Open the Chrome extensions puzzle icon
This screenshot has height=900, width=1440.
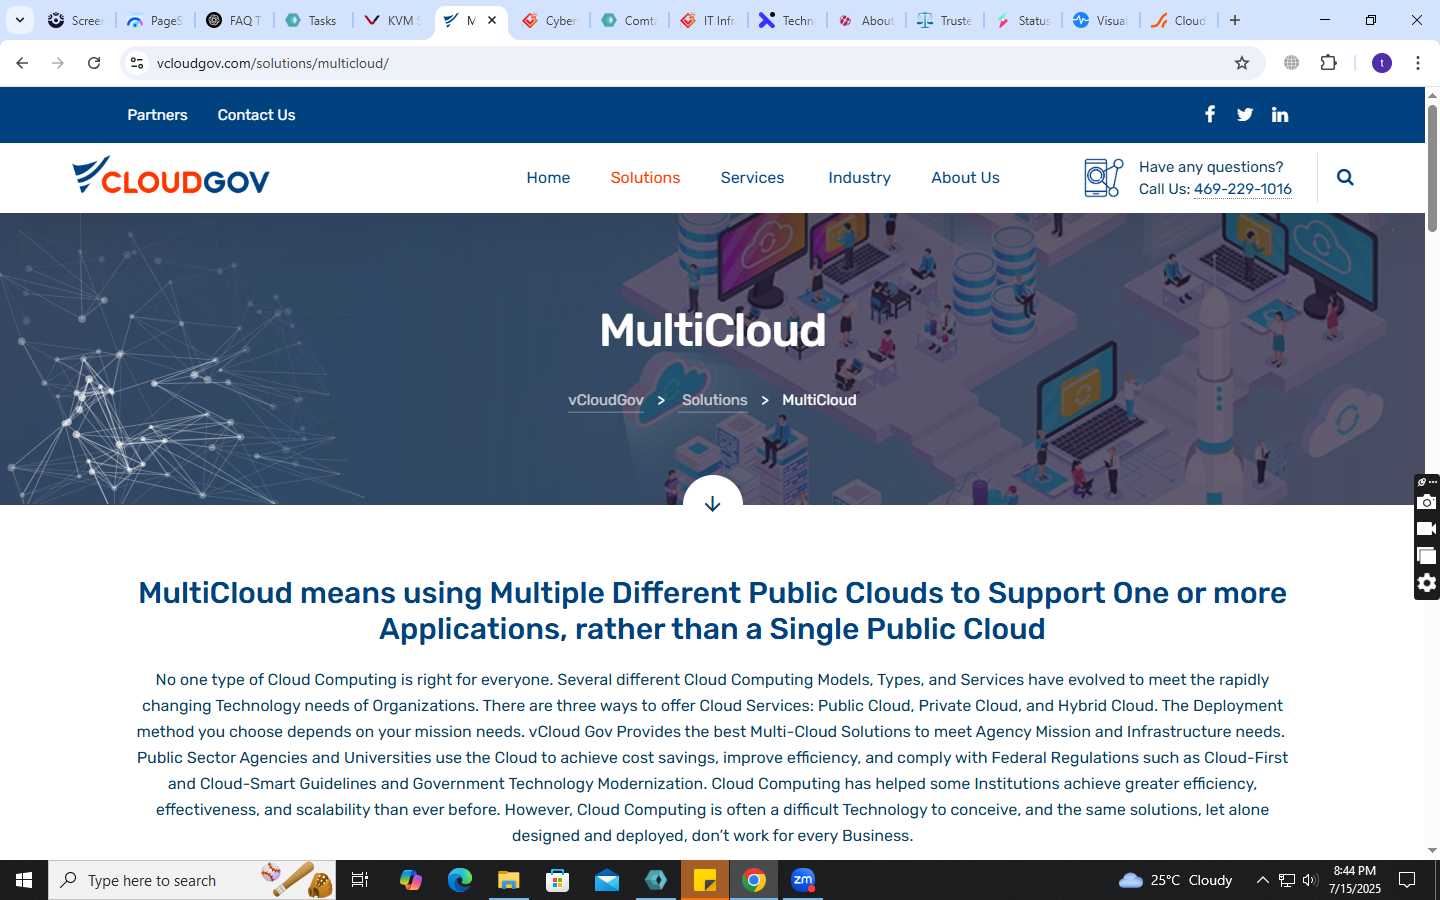[x=1329, y=63]
